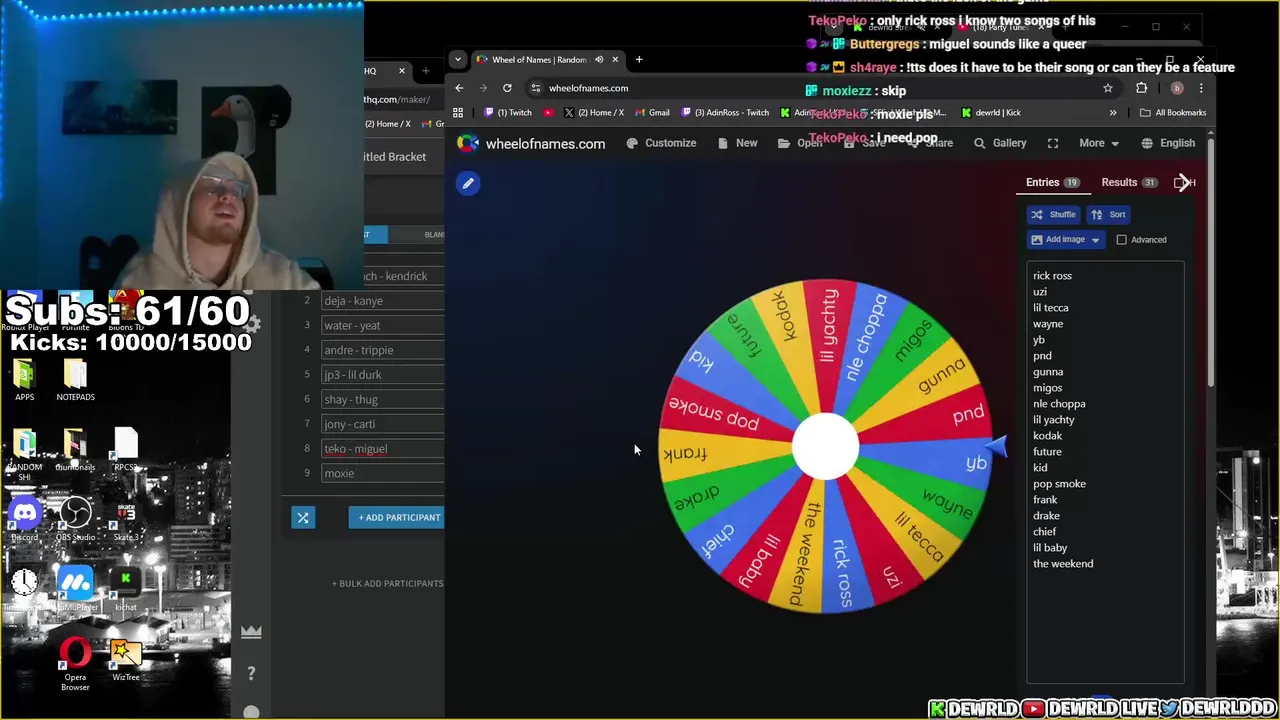The width and height of the screenshot is (1280, 720).
Task: Click the entries text box
Action: pos(1105,472)
